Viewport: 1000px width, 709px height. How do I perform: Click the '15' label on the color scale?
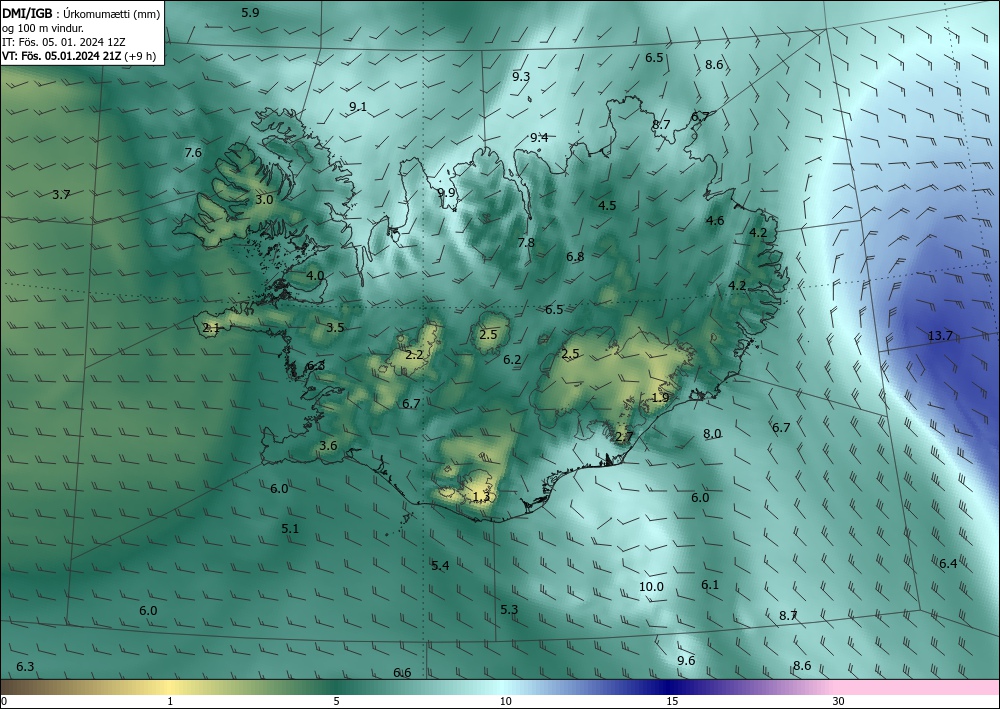point(672,701)
